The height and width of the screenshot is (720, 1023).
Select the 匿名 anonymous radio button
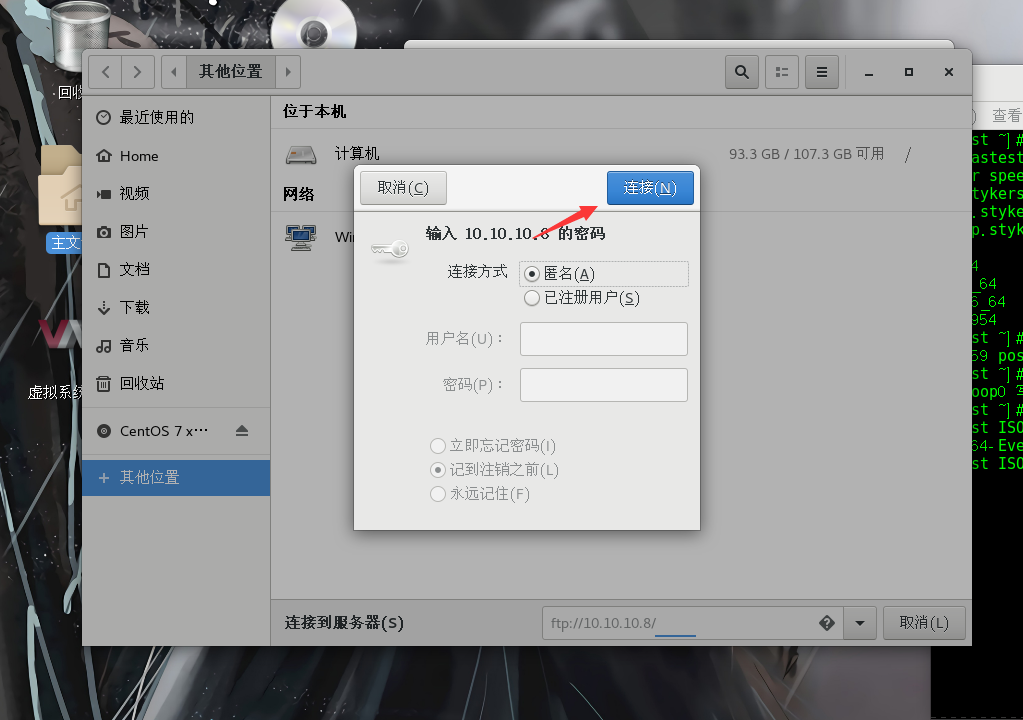532,274
